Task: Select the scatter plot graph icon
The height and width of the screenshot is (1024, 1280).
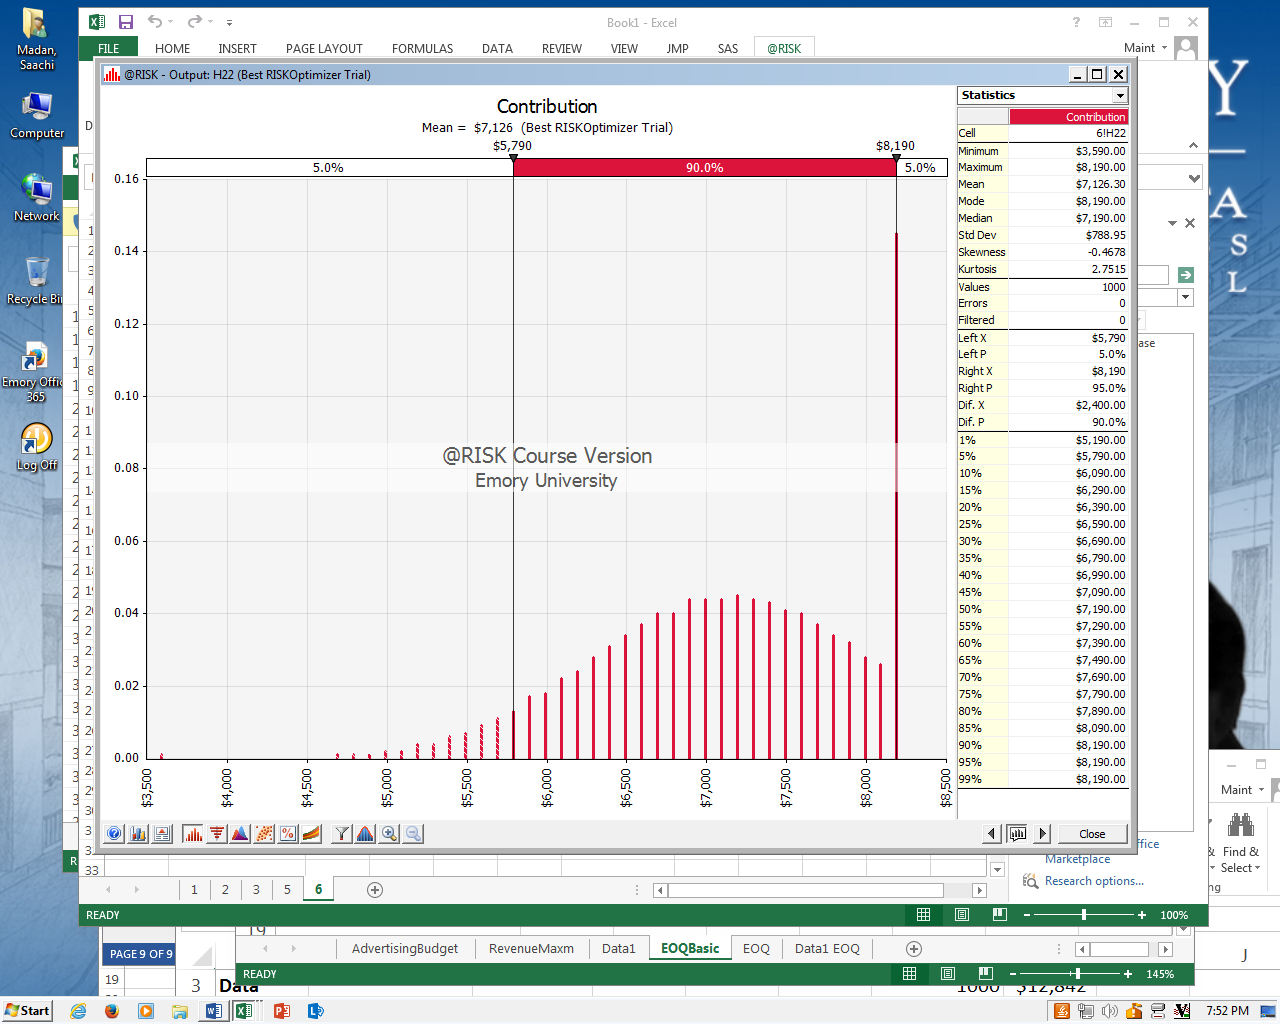Action: coord(264,834)
